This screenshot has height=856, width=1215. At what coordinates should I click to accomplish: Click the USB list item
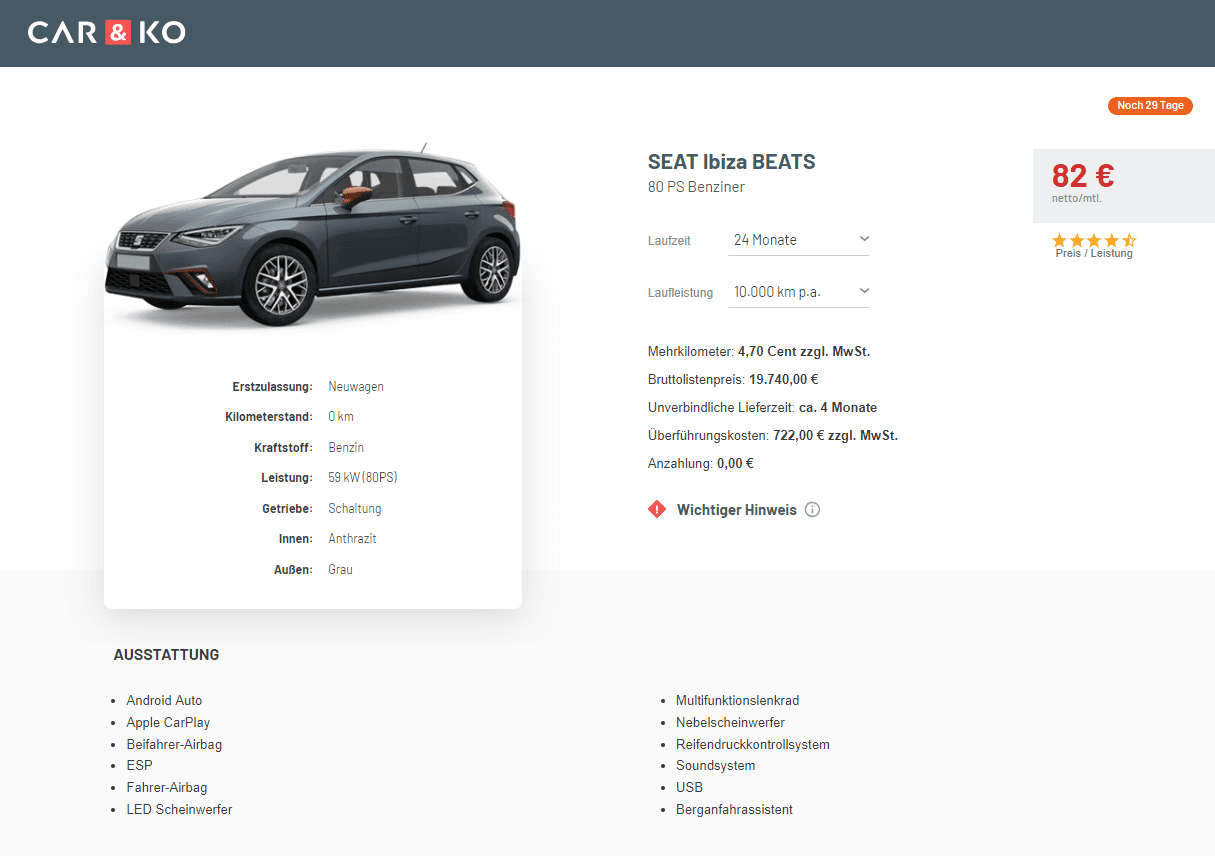coord(689,788)
